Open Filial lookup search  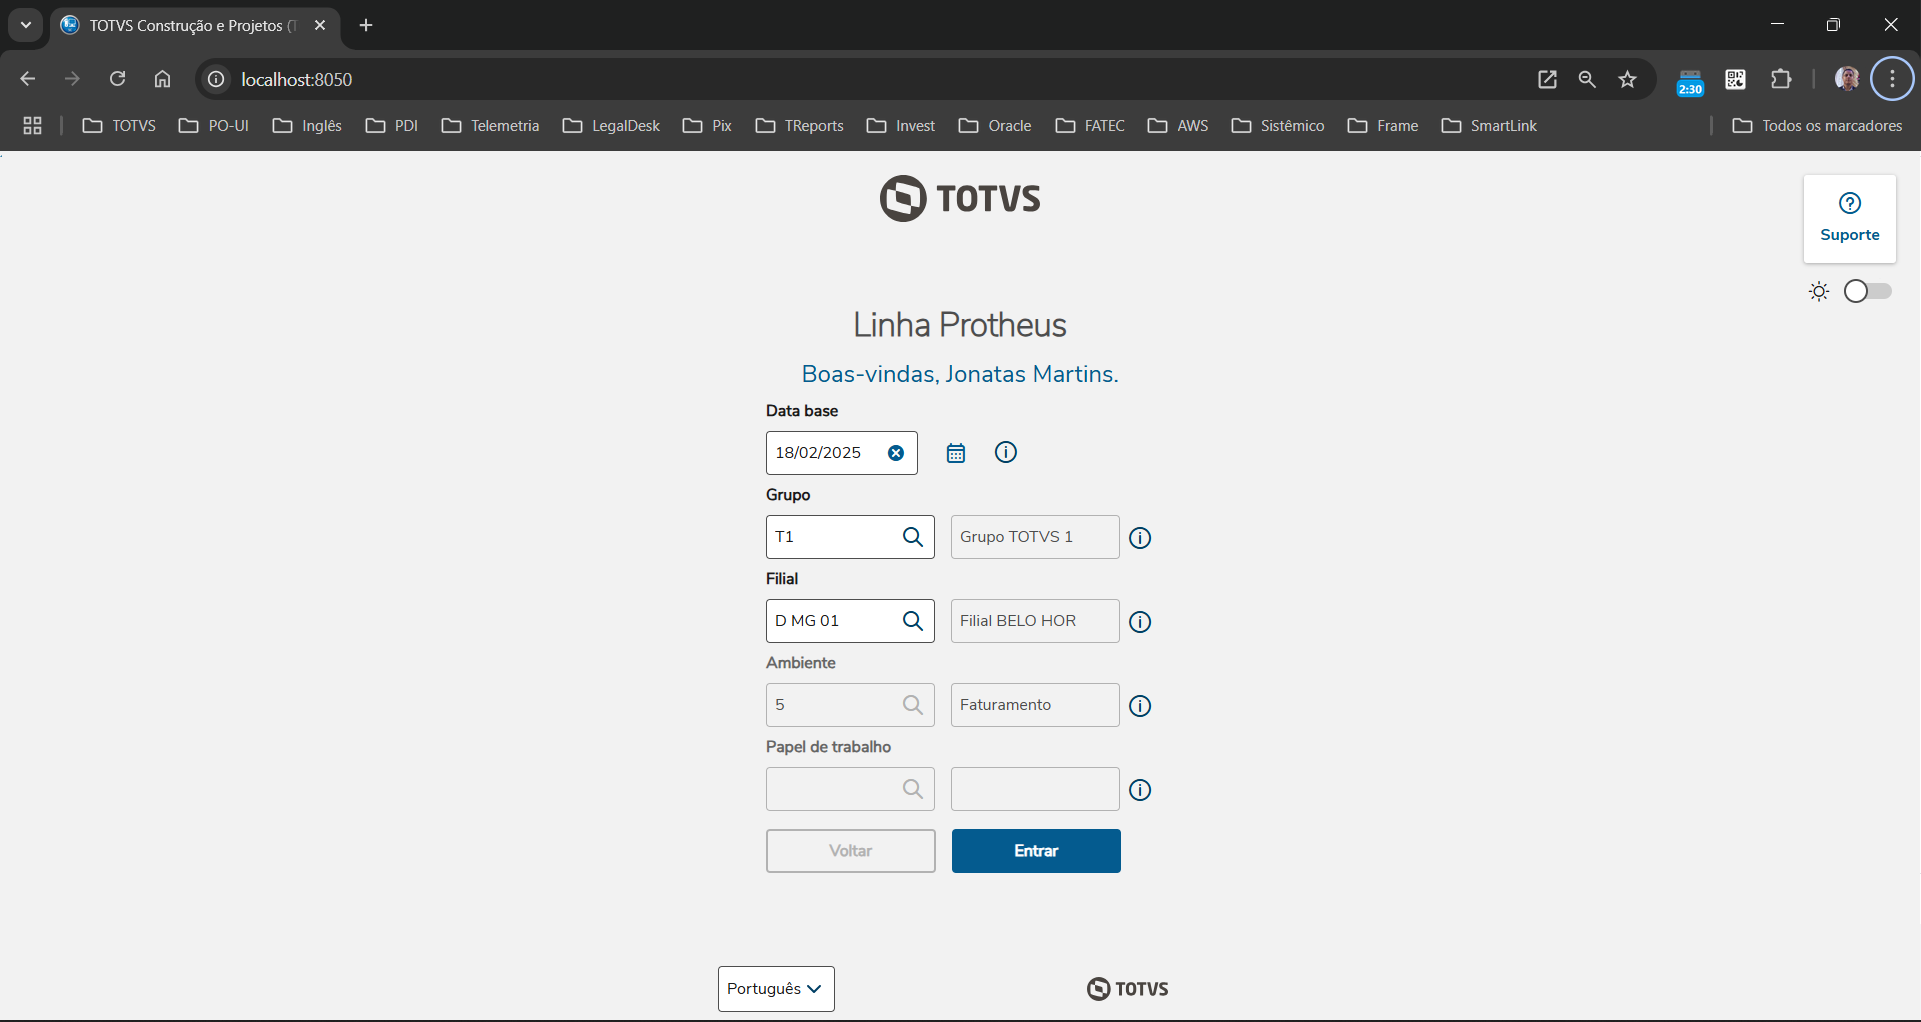913,621
